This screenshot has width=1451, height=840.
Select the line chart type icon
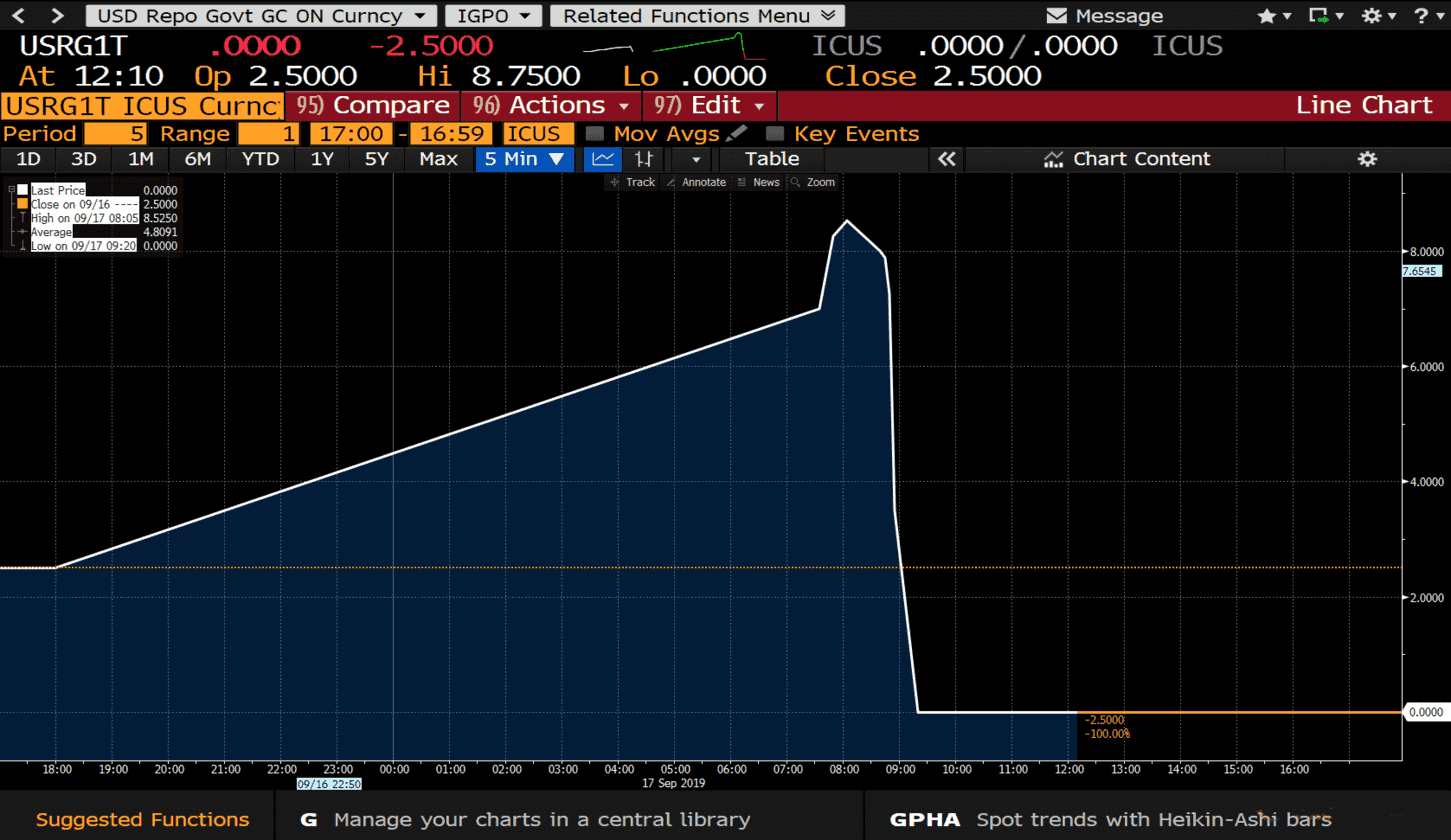click(603, 159)
